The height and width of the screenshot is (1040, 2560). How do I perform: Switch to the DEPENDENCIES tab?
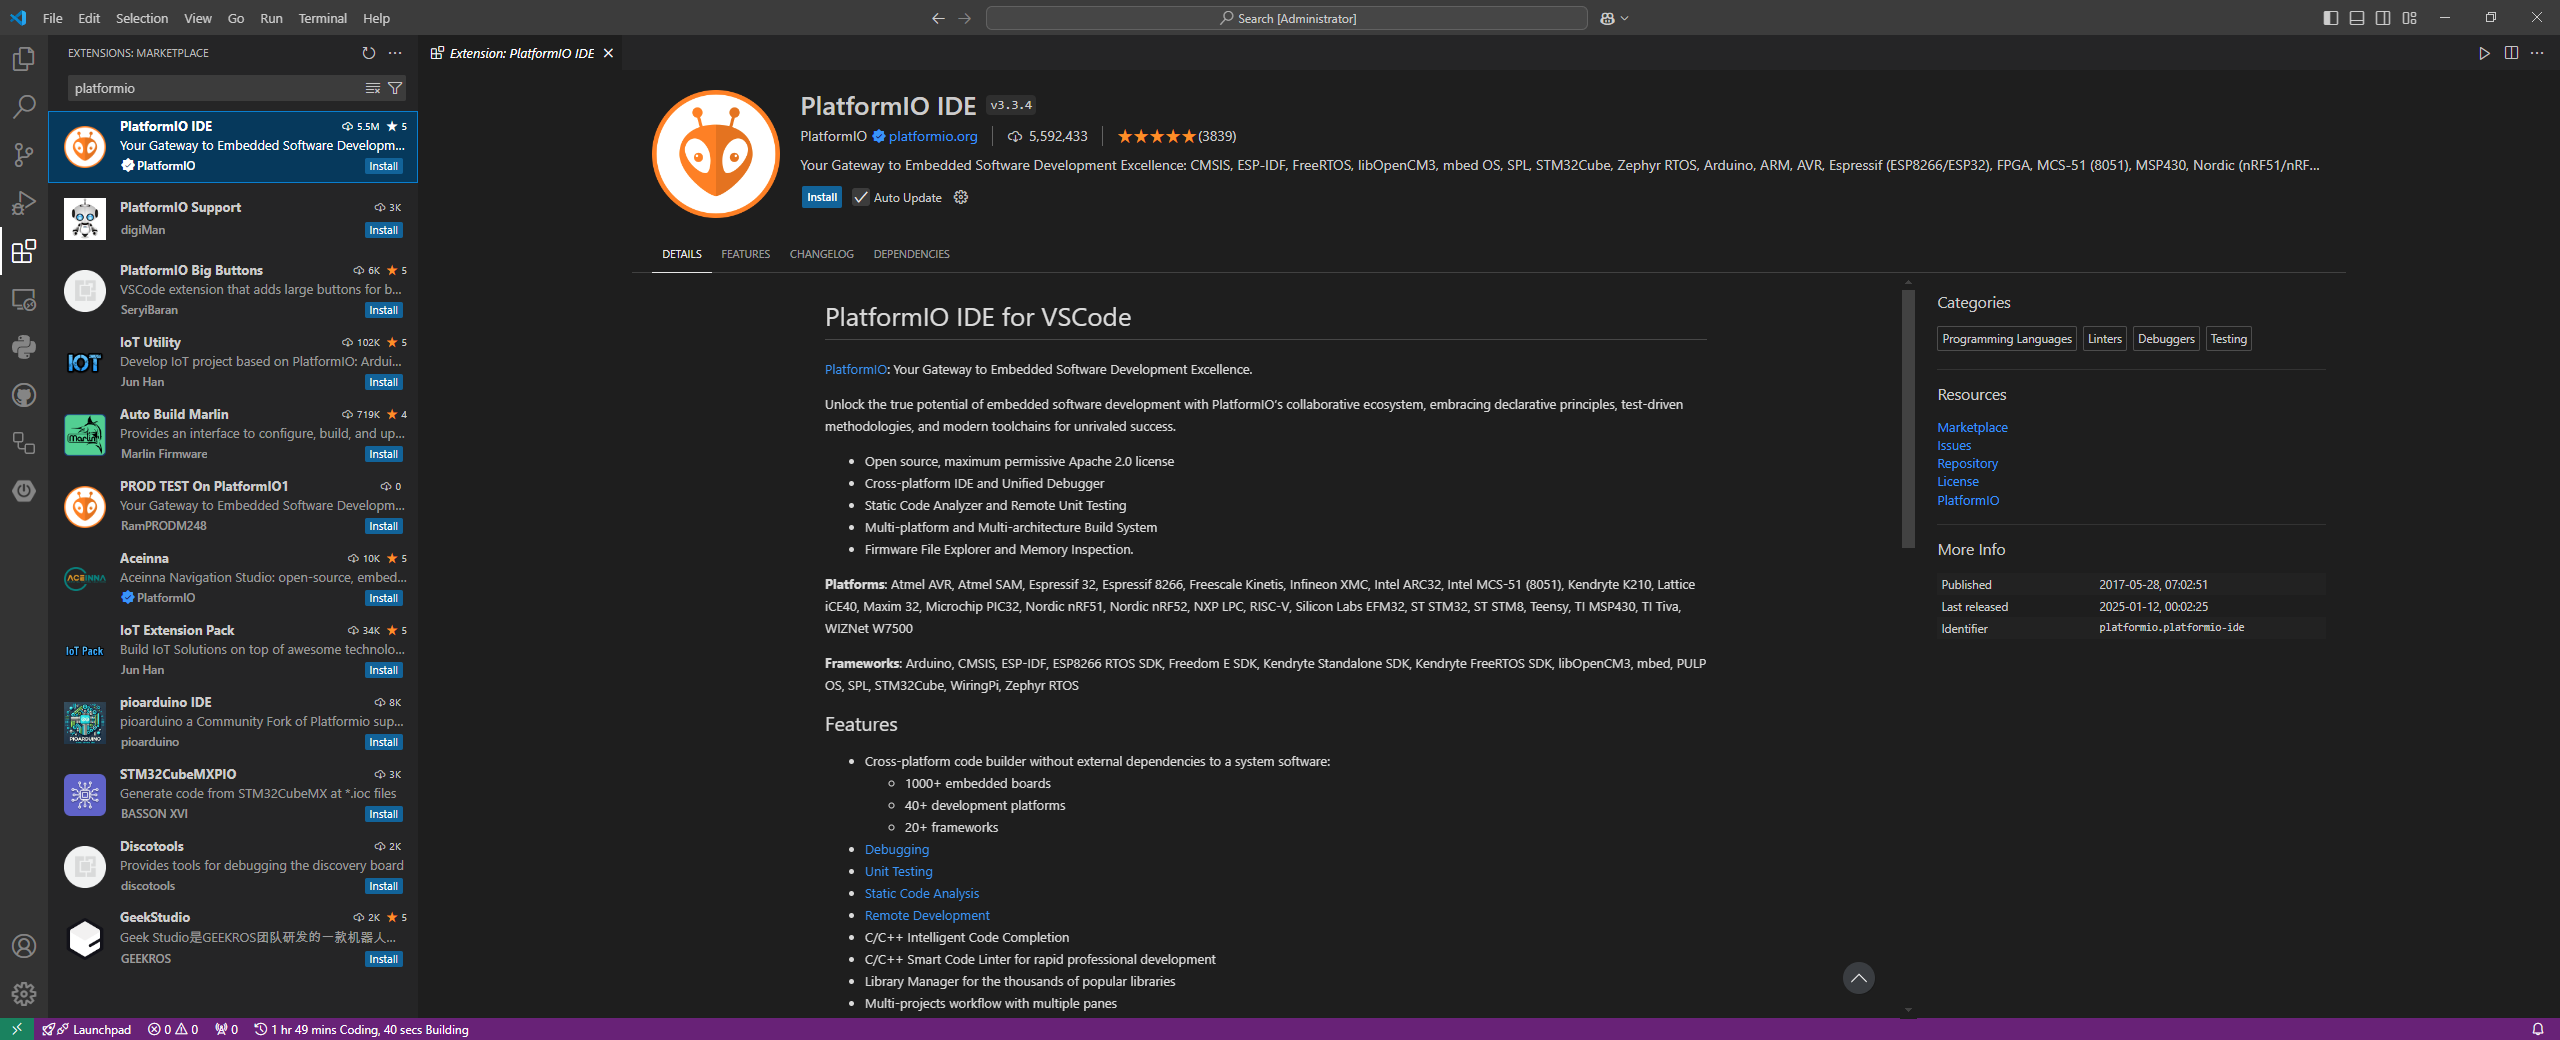pos(912,254)
